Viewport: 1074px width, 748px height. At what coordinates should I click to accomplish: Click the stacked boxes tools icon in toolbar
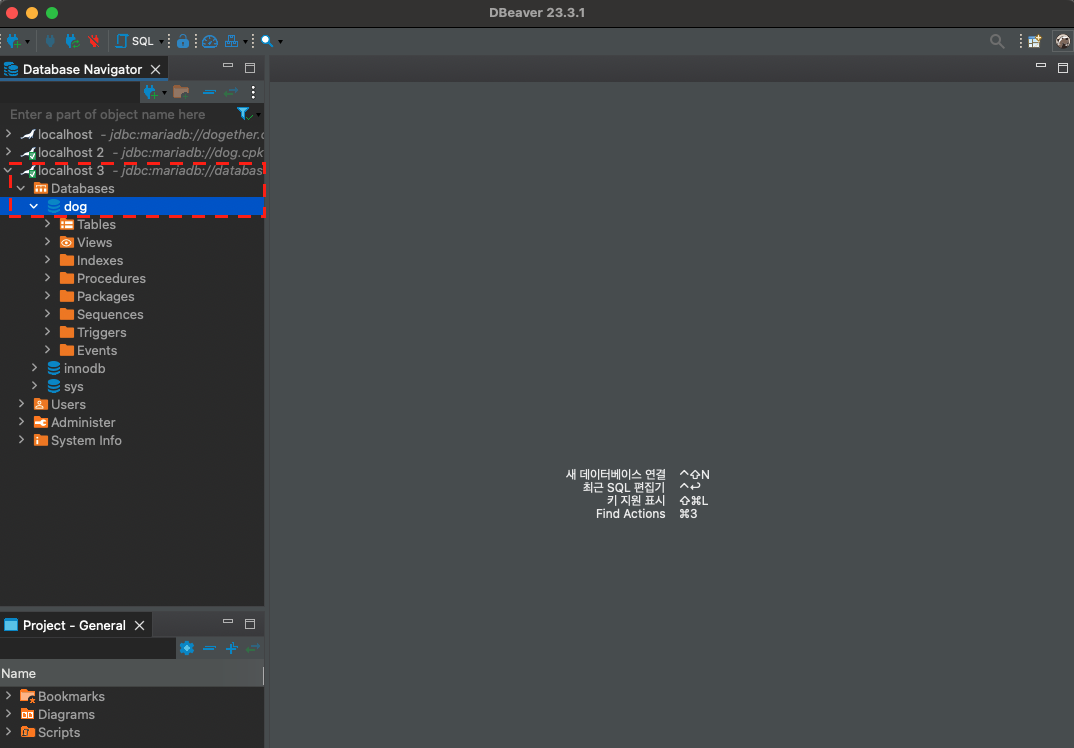[232, 41]
